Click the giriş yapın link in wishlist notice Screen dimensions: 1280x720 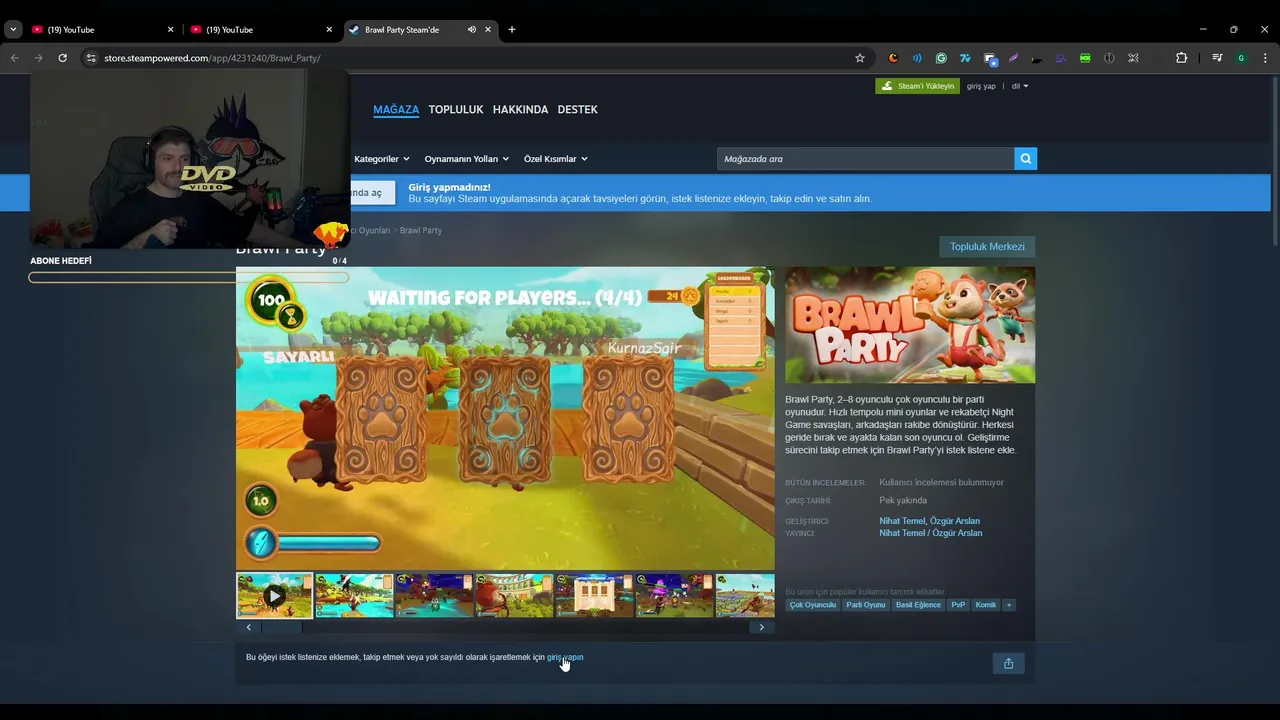565,657
